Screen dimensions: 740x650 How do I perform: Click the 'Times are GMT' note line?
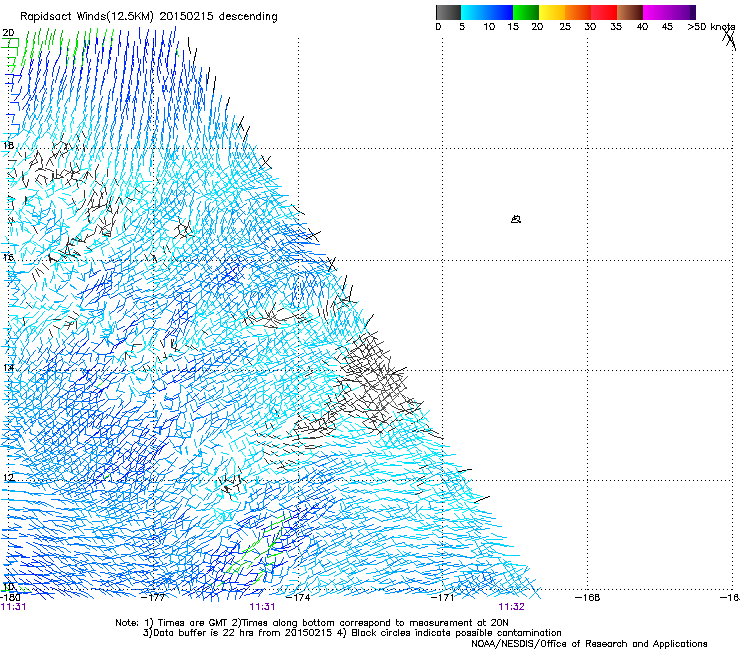[312, 623]
